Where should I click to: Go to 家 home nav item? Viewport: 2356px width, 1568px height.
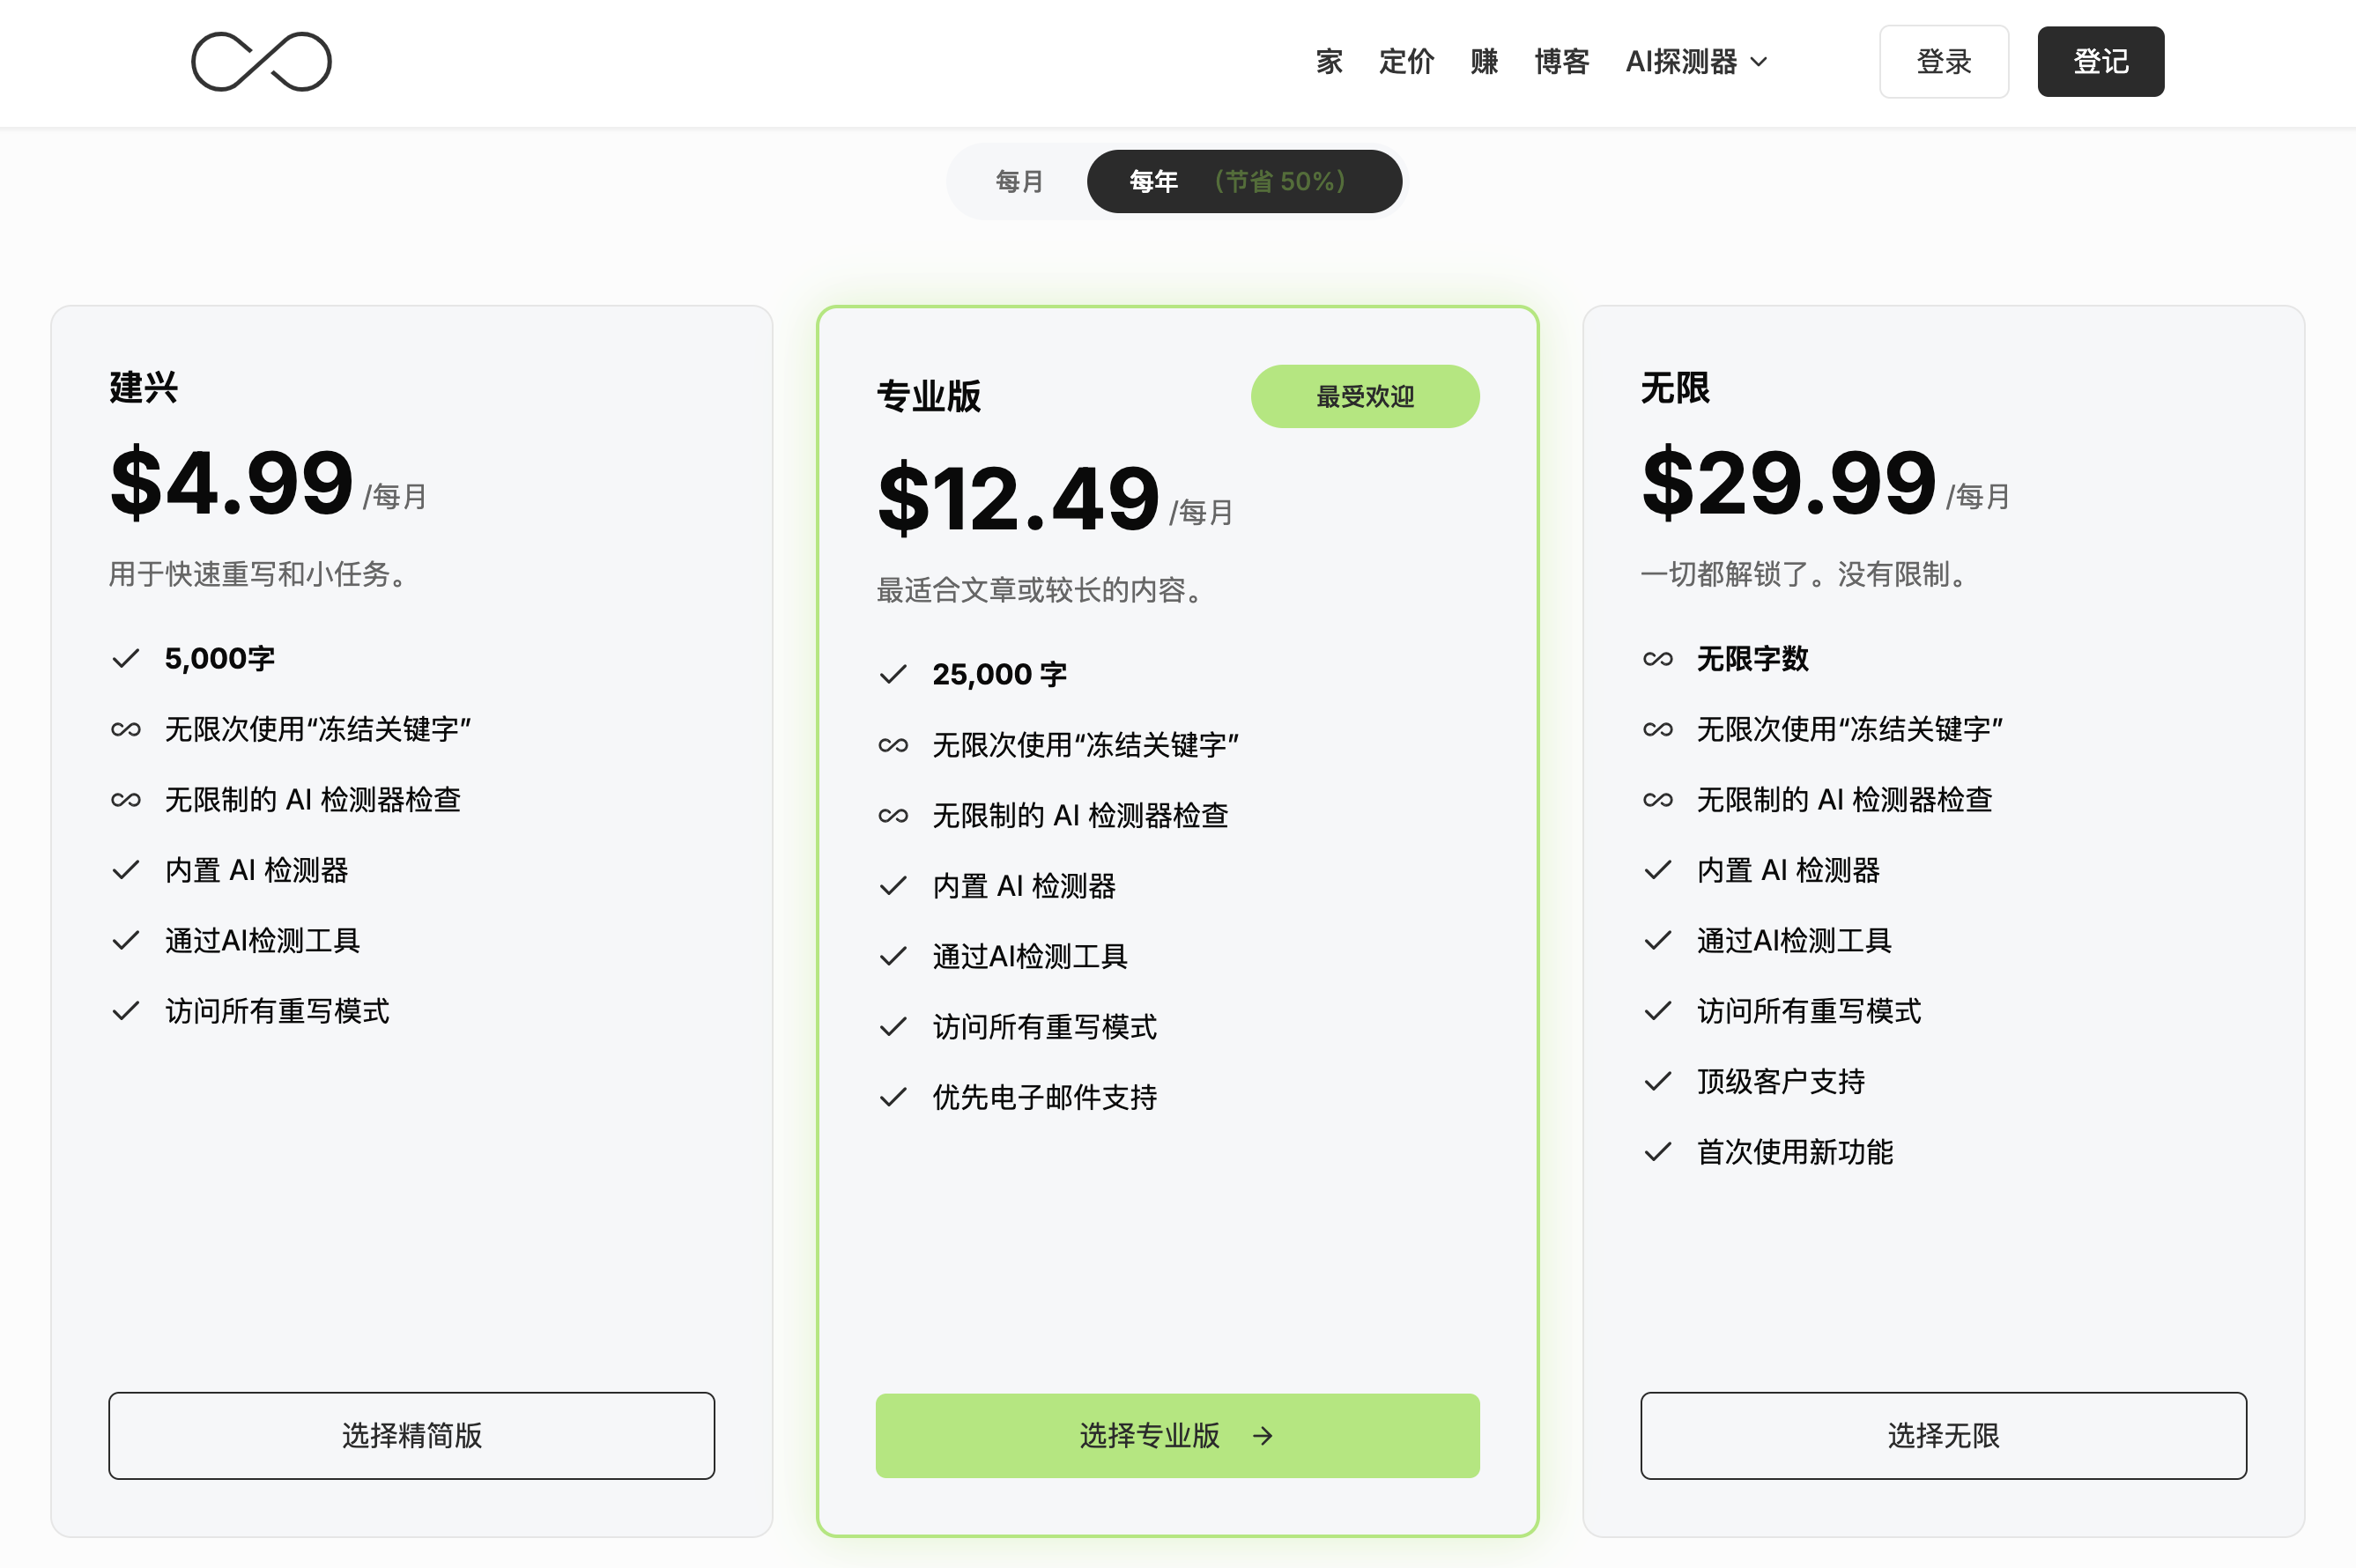coord(1329,62)
